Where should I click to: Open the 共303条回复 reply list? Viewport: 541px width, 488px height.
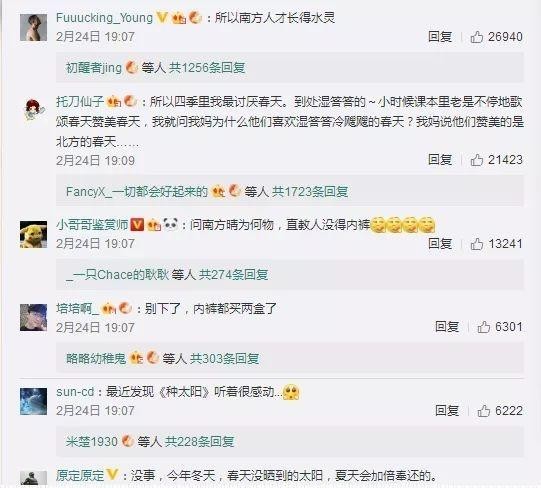(x=225, y=359)
